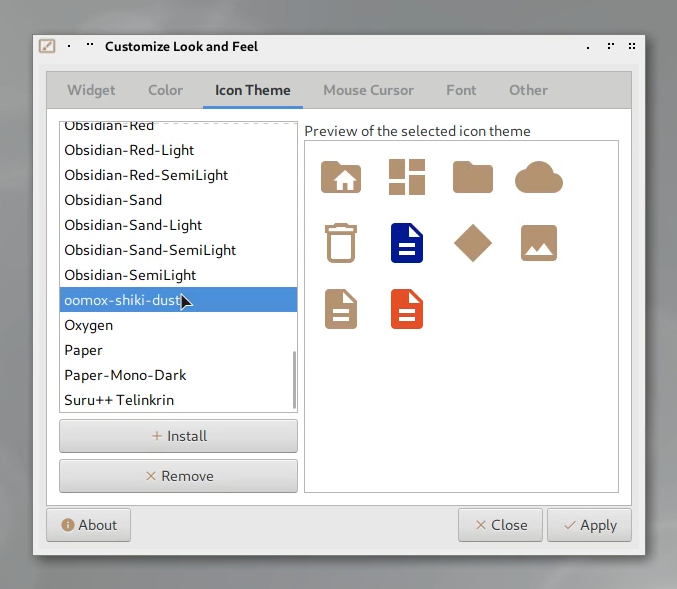Click the partially visible Obsidian-Red row
Viewport: 677px width, 589px height.
(178, 128)
